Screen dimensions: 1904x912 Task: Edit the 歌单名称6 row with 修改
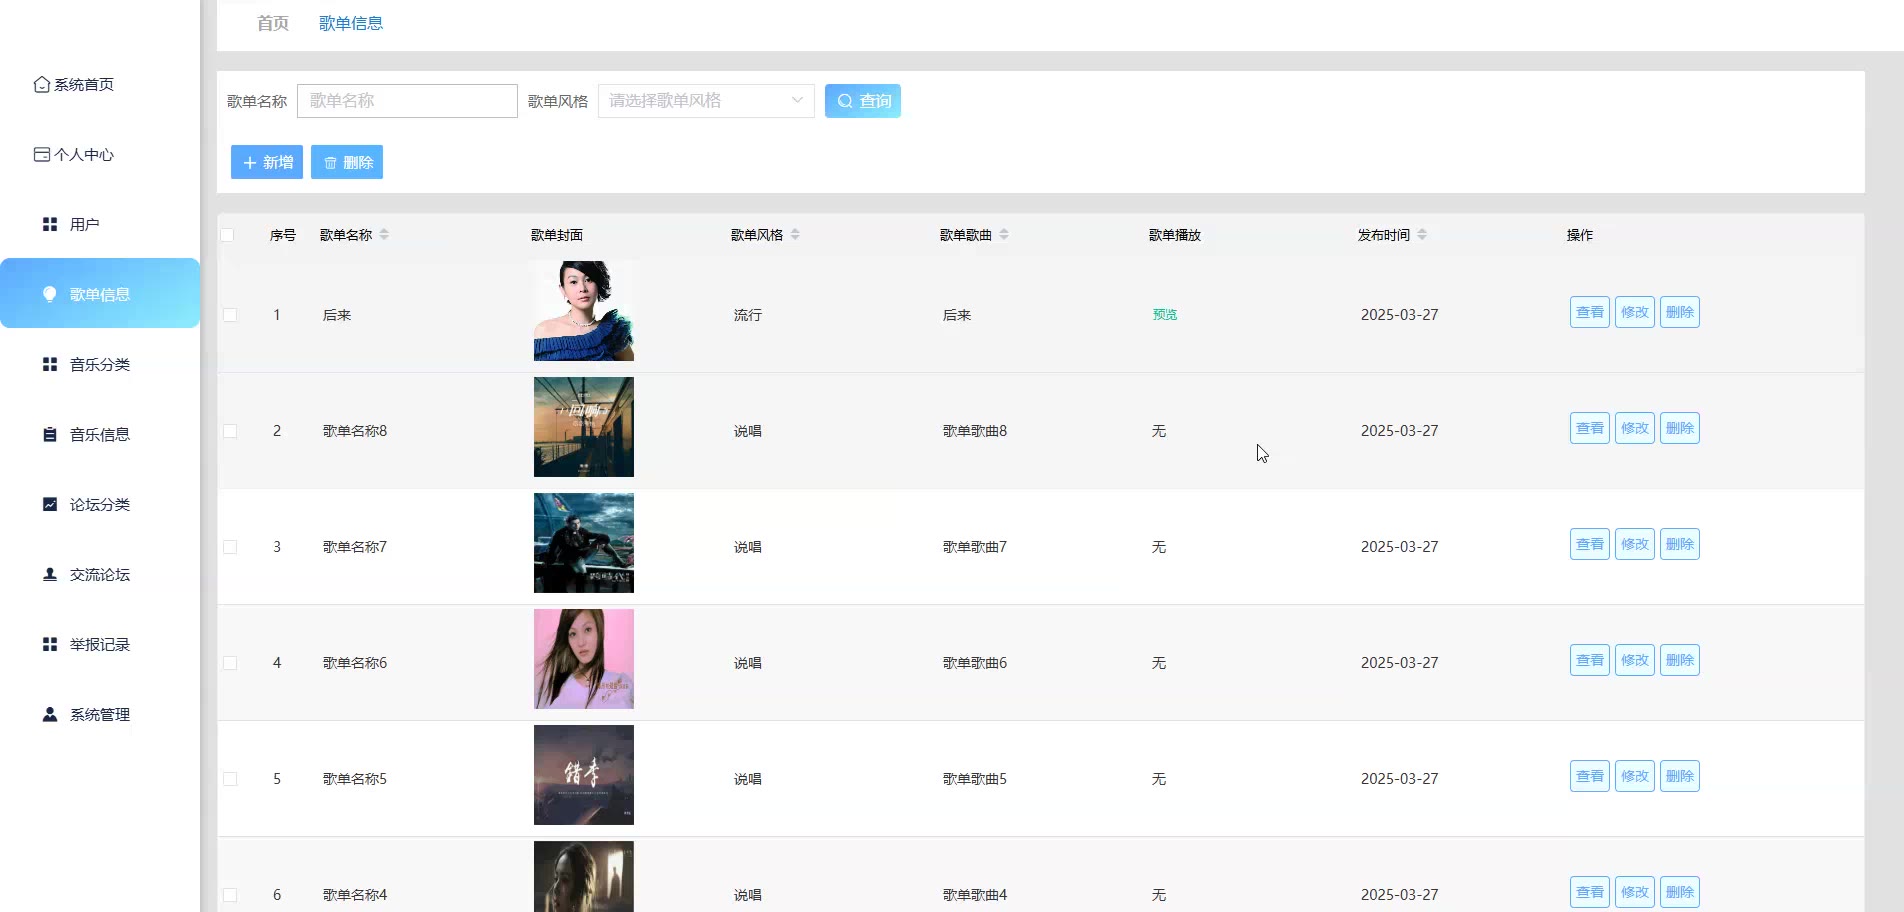[x=1635, y=660]
